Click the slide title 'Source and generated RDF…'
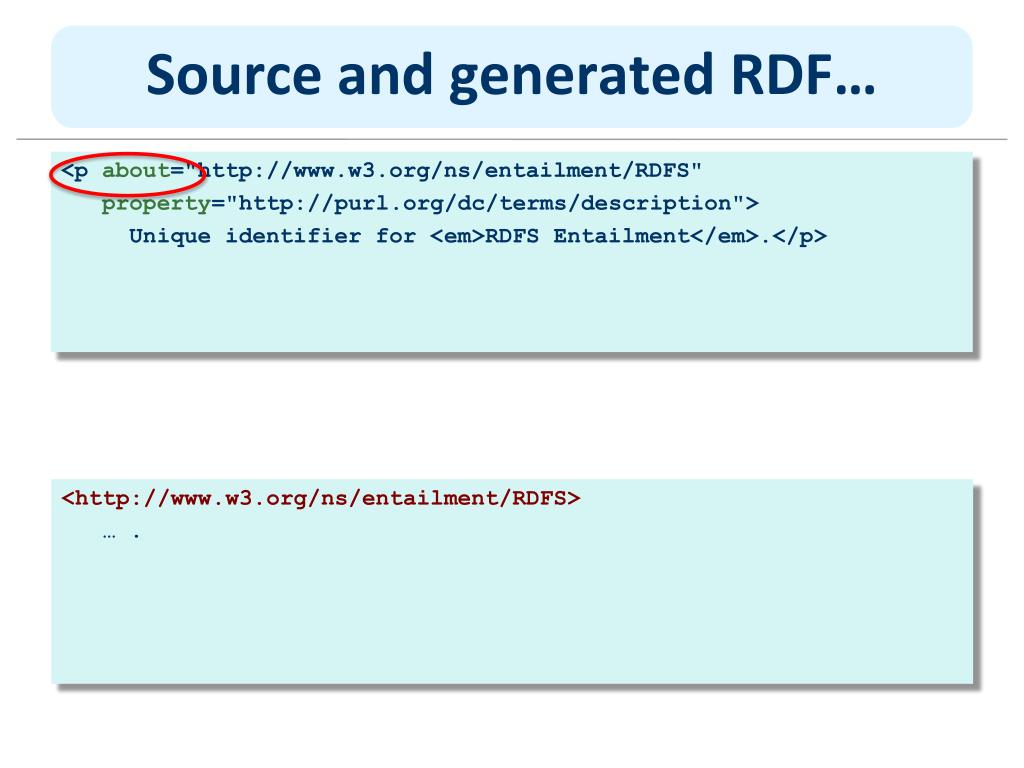This screenshot has width=1024, height=768. coord(511,76)
